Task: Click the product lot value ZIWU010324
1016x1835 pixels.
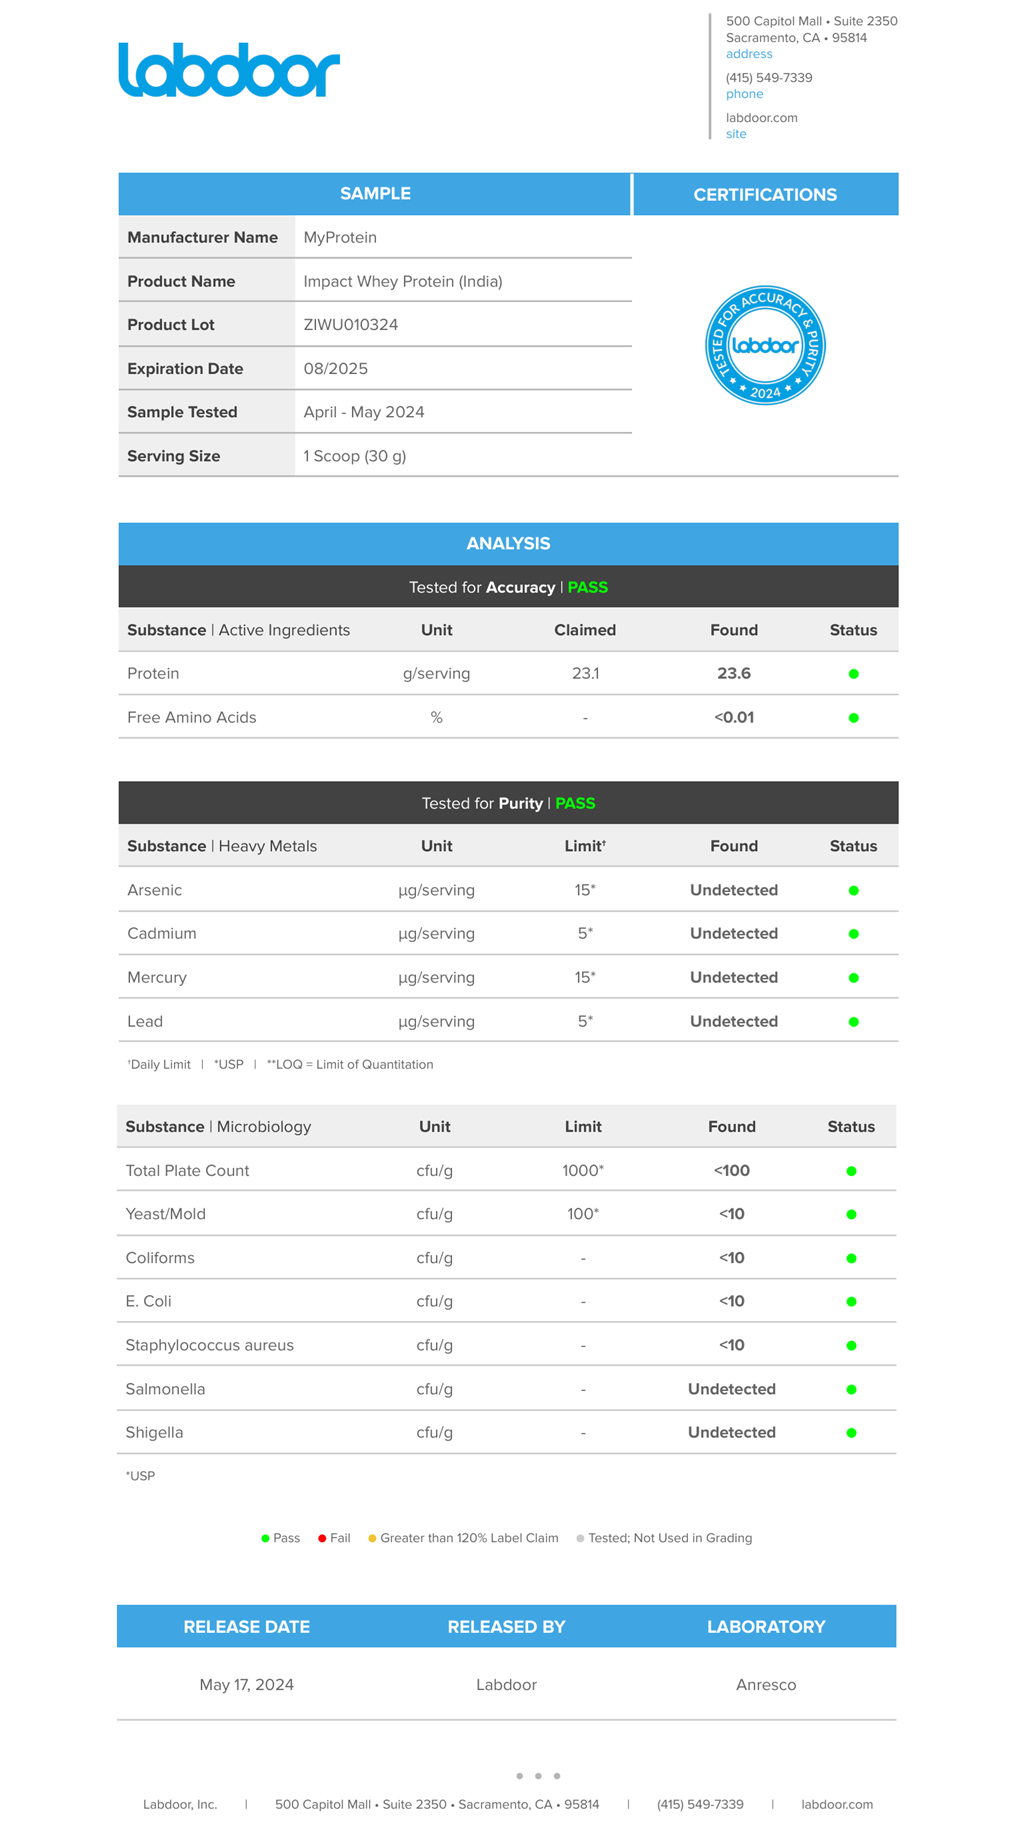Action: tap(351, 325)
